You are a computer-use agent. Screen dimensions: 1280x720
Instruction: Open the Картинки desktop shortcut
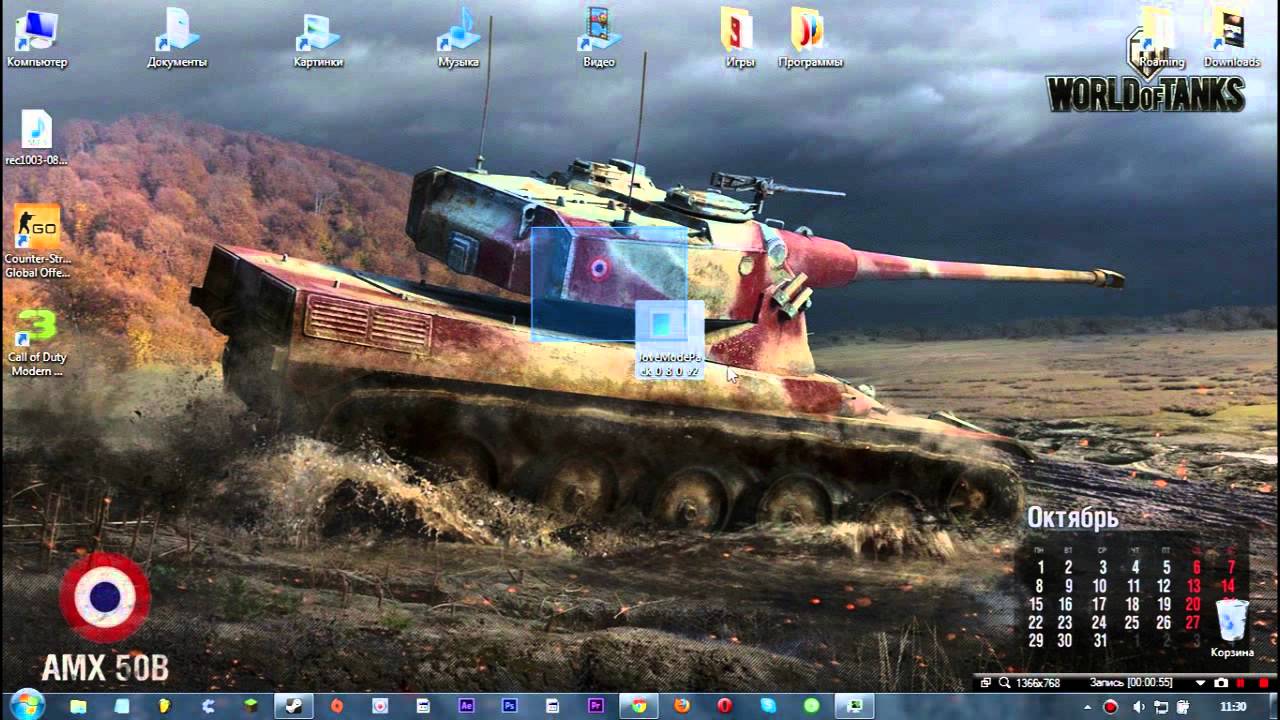tap(318, 38)
